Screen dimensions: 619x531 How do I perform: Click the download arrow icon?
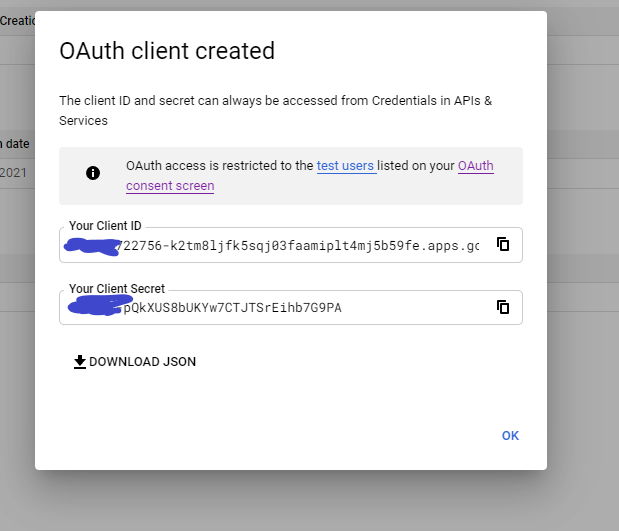[x=80, y=362]
